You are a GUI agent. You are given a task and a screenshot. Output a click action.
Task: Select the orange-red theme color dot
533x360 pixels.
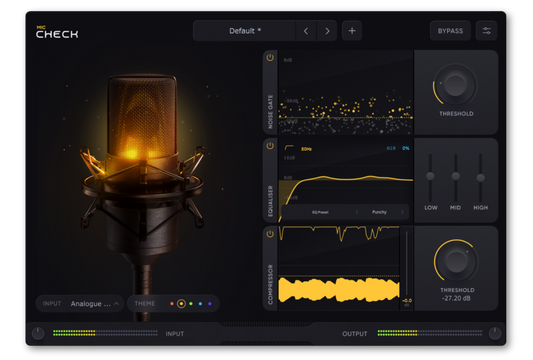pyautogui.click(x=172, y=304)
